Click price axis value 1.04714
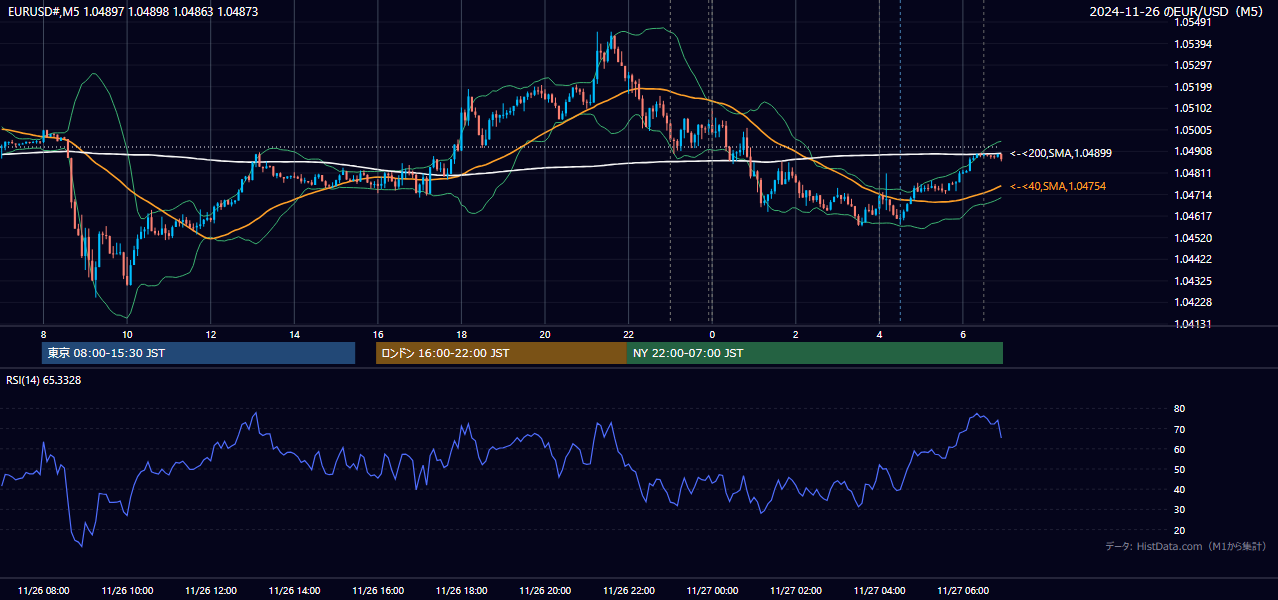1278x600 pixels. pyautogui.click(x=1193, y=194)
